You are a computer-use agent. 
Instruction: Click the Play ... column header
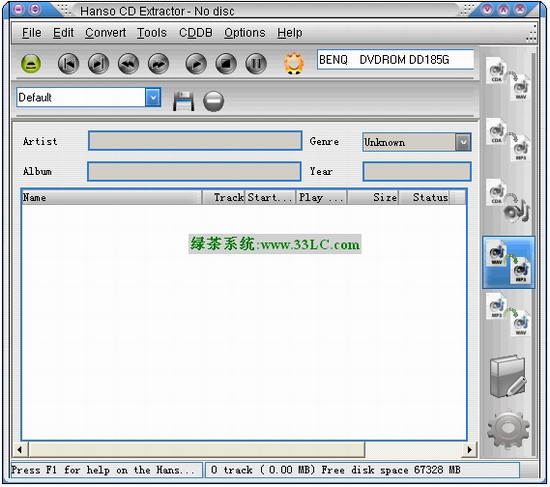point(322,197)
